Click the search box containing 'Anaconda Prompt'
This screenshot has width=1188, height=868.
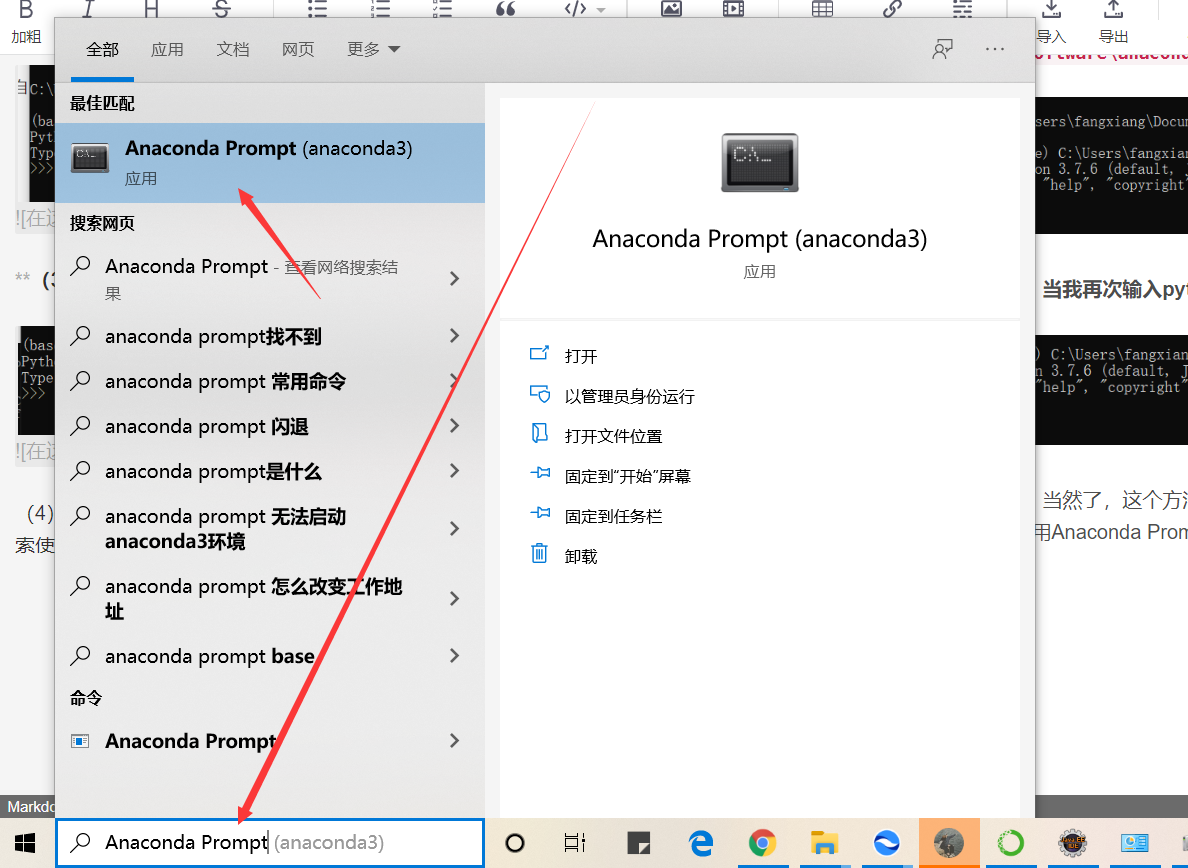click(x=270, y=842)
